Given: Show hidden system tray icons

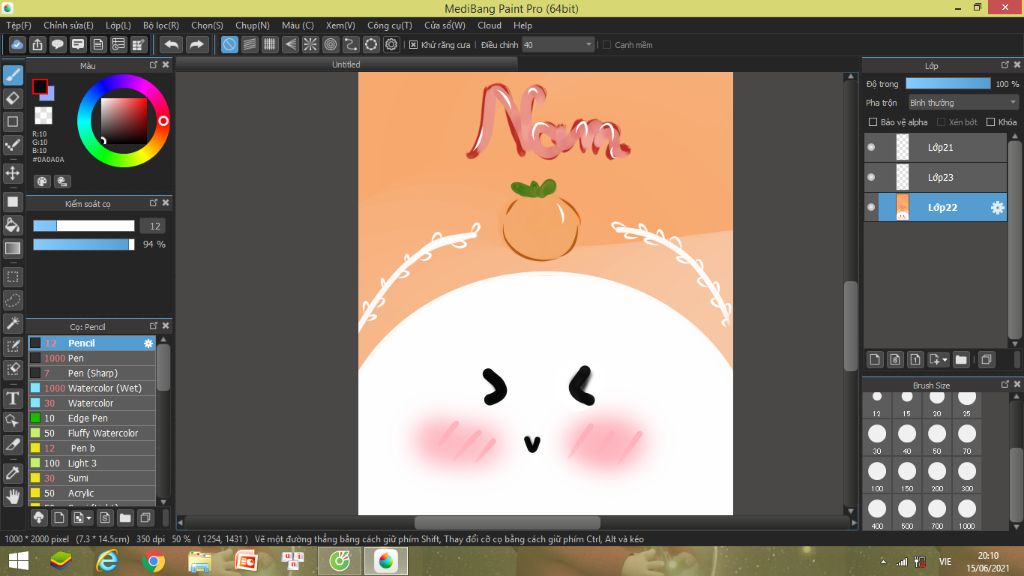Looking at the screenshot, I should click(x=883, y=562).
